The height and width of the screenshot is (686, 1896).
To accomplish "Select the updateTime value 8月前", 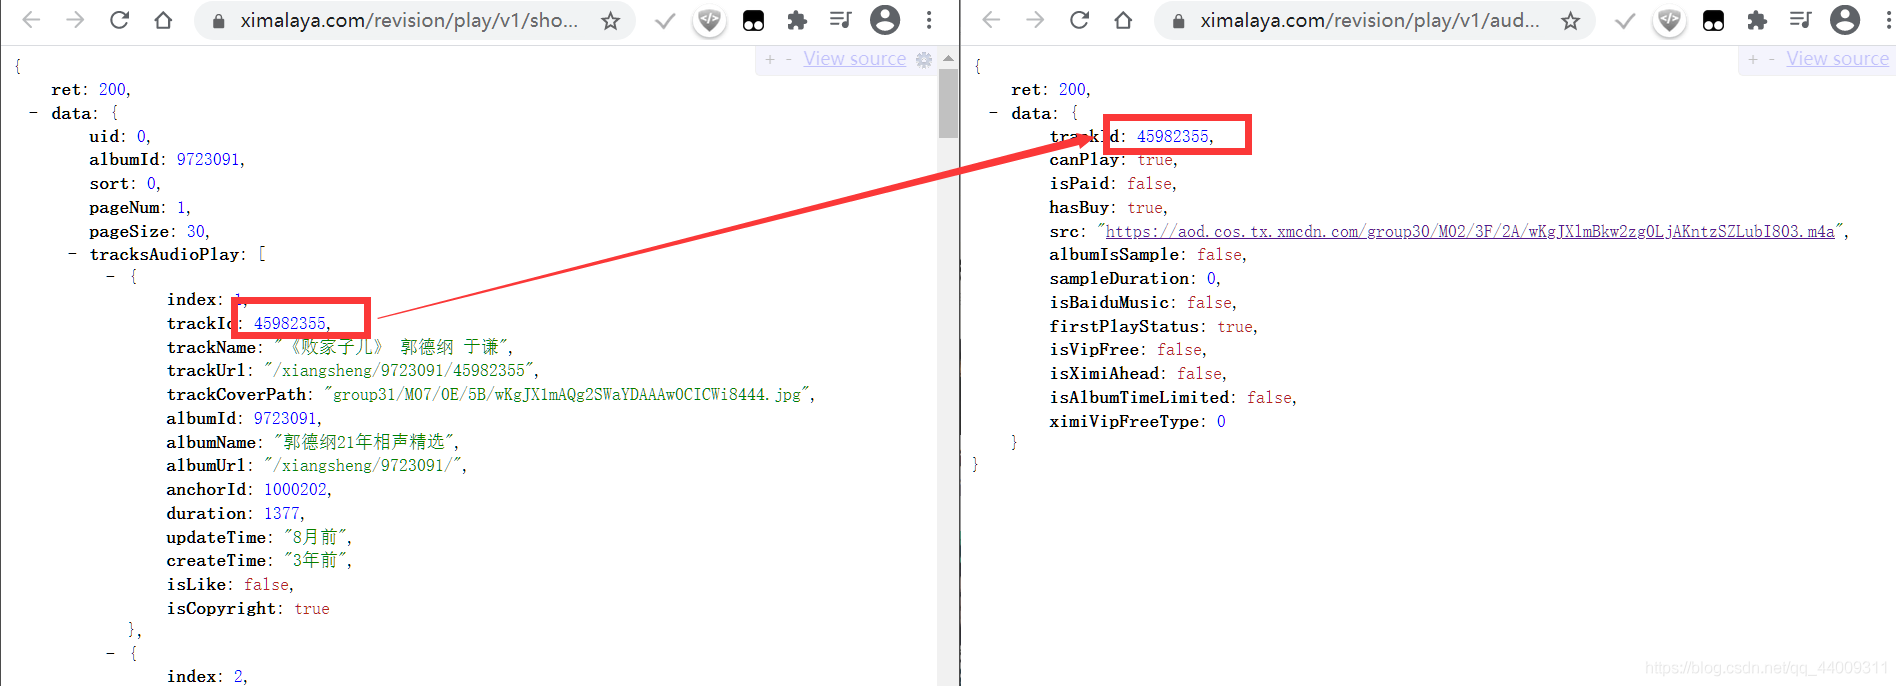I will coord(315,538).
